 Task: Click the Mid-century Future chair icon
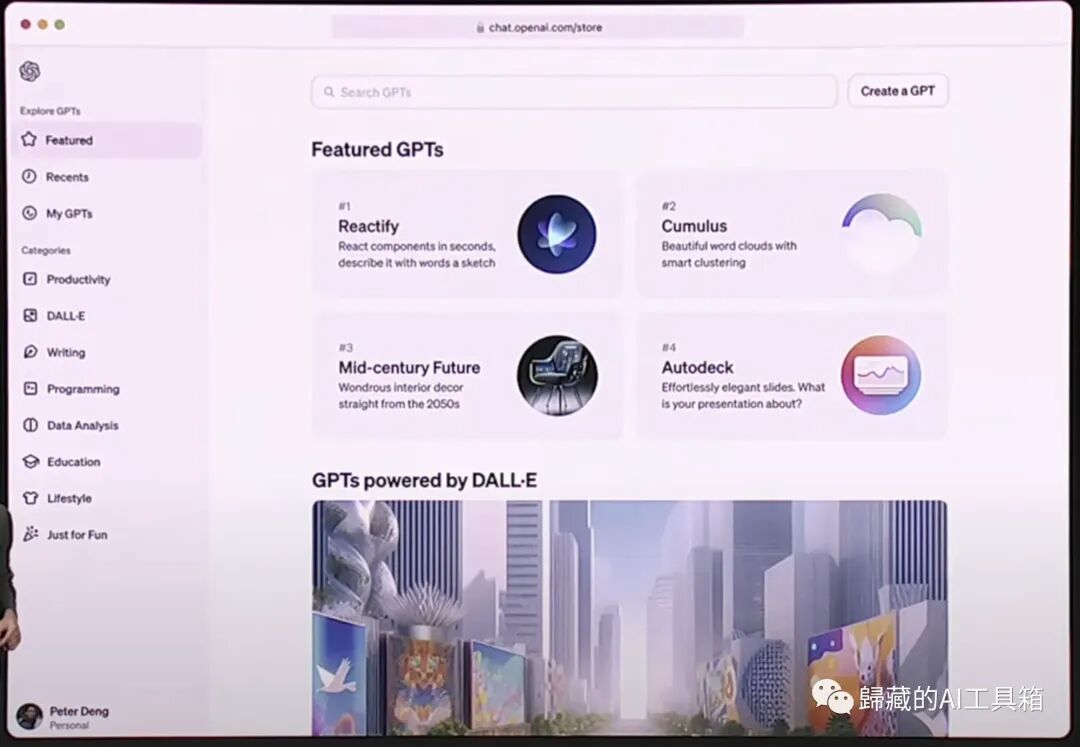tap(557, 375)
